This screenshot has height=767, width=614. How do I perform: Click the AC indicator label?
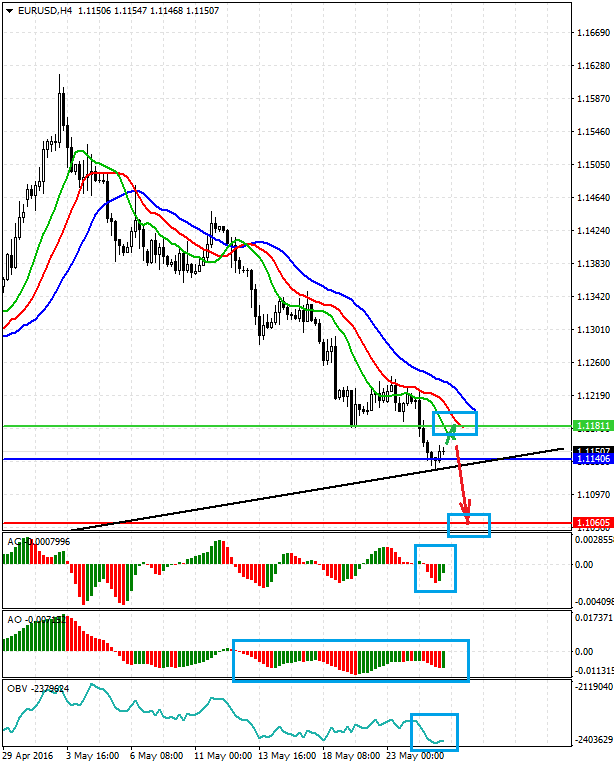click(14, 541)
